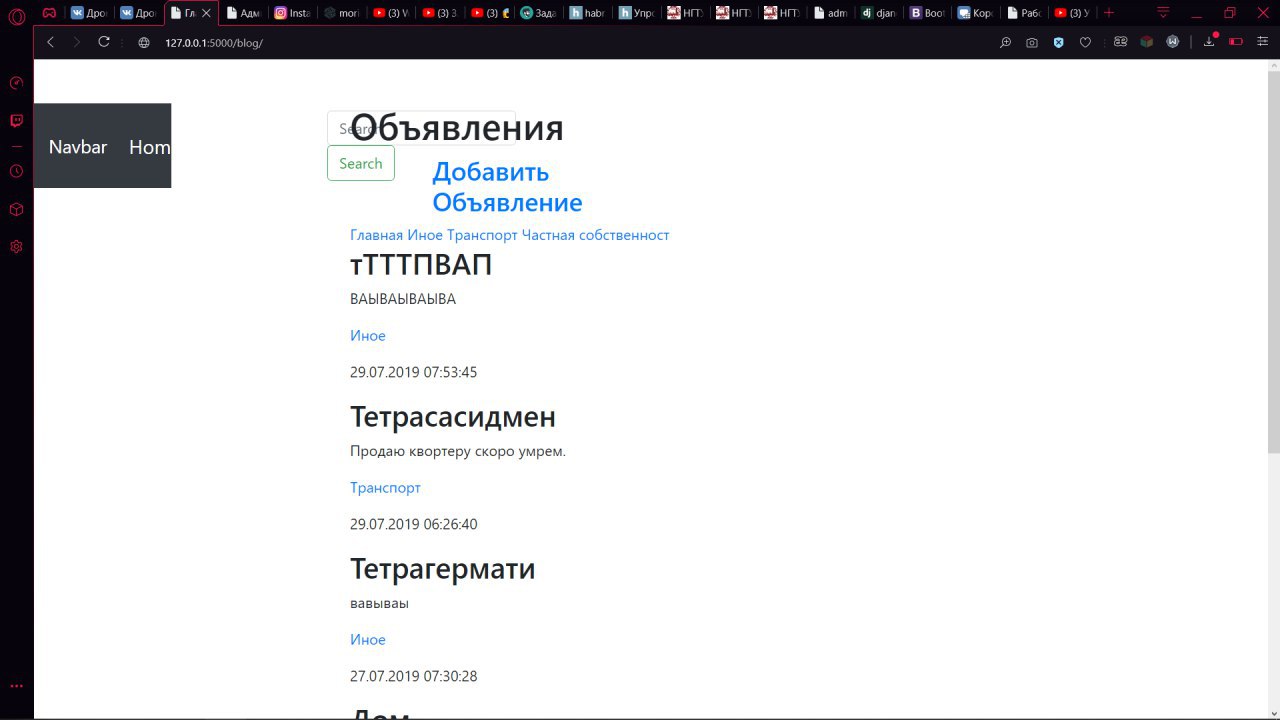Open the Opera main menu logo

pos(16,16)
